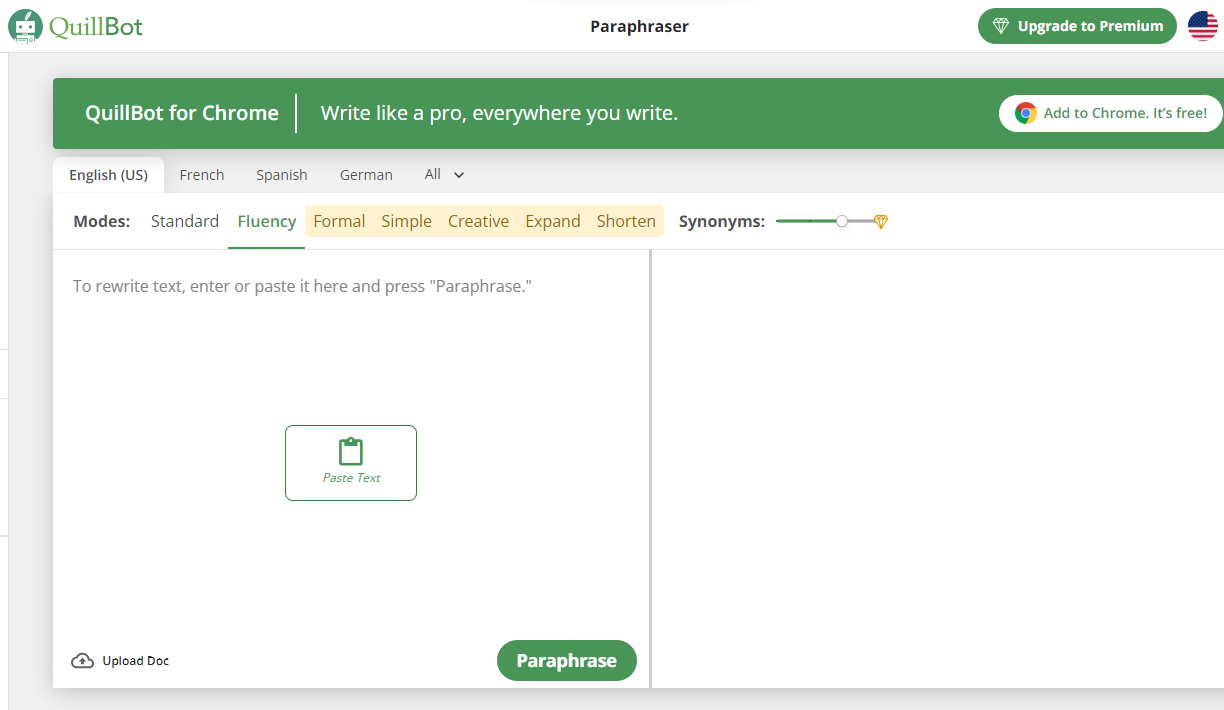The width and height of the screenshot is (1224, 710).
Task: Switch to the German language tab
Action: coord(366,175)
